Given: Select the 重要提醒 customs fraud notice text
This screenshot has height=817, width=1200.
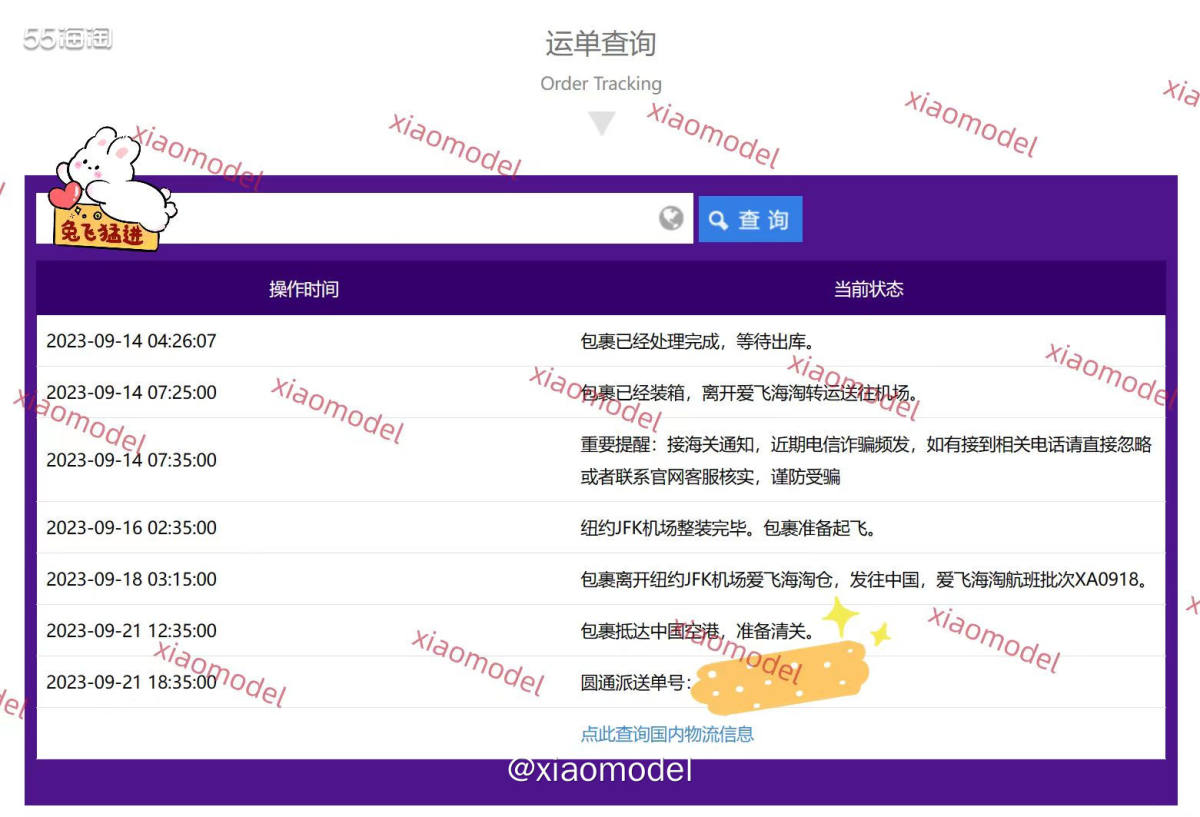Looking at the screenshot, I should tap(866, 460).
